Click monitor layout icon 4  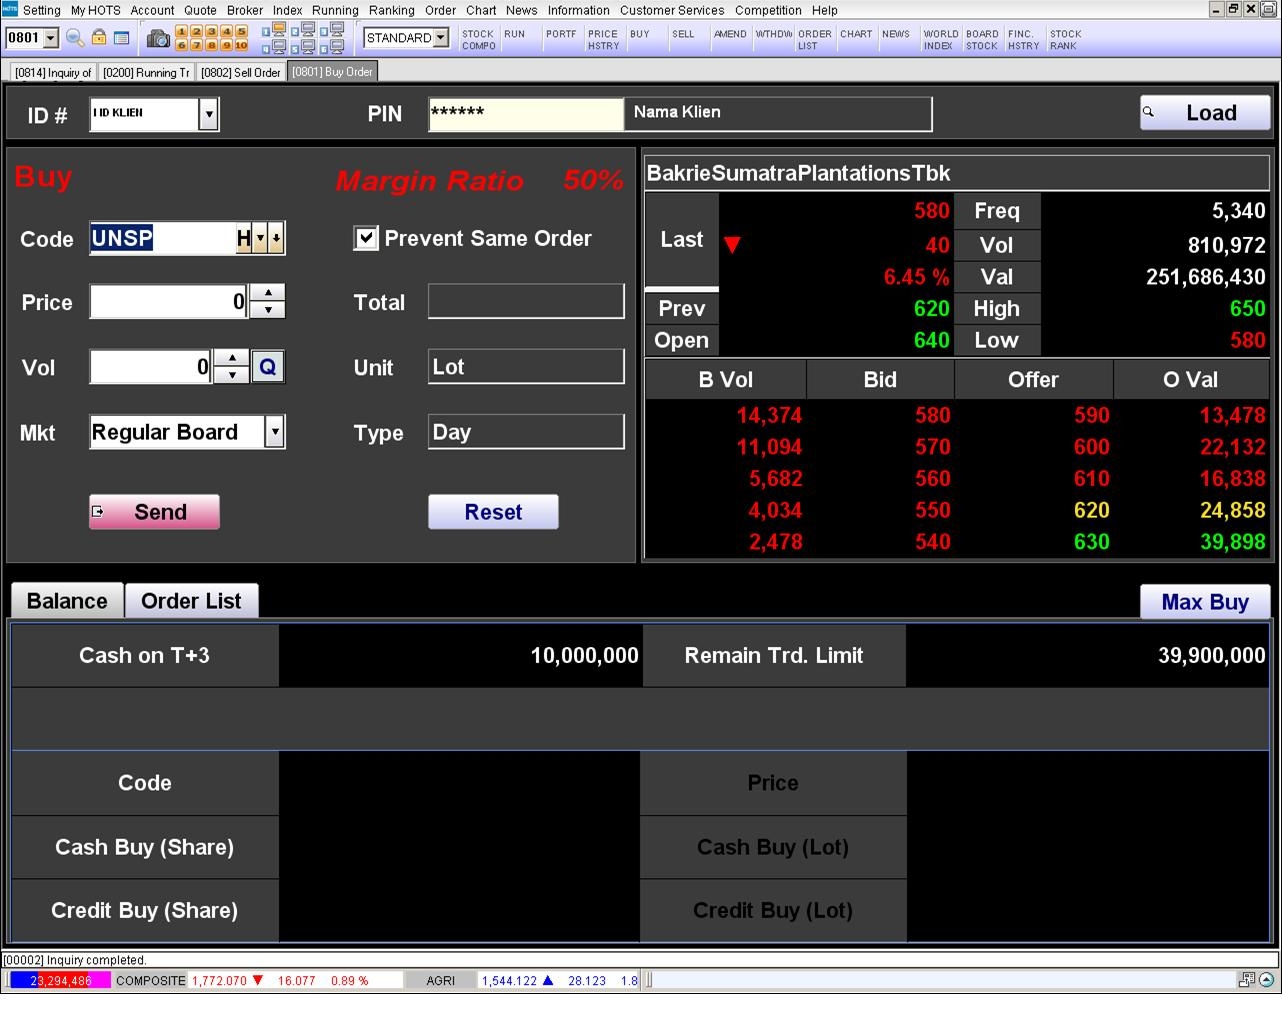click(274, 46)
